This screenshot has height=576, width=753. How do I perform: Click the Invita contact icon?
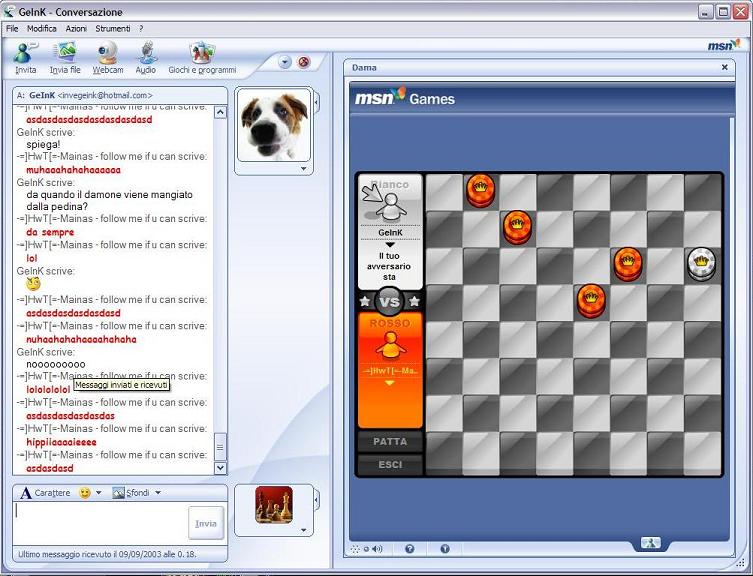click(x=25, y=58)
